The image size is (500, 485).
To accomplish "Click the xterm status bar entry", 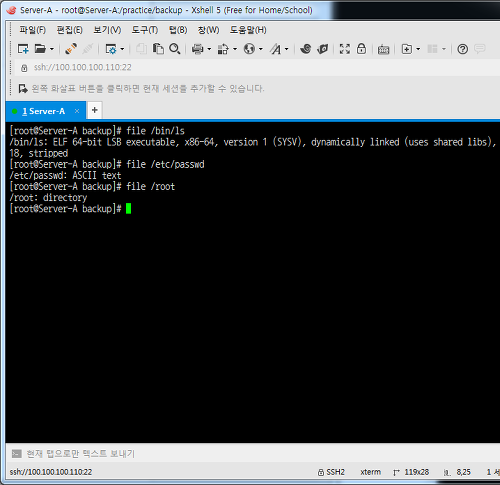I will pos(370,472).
